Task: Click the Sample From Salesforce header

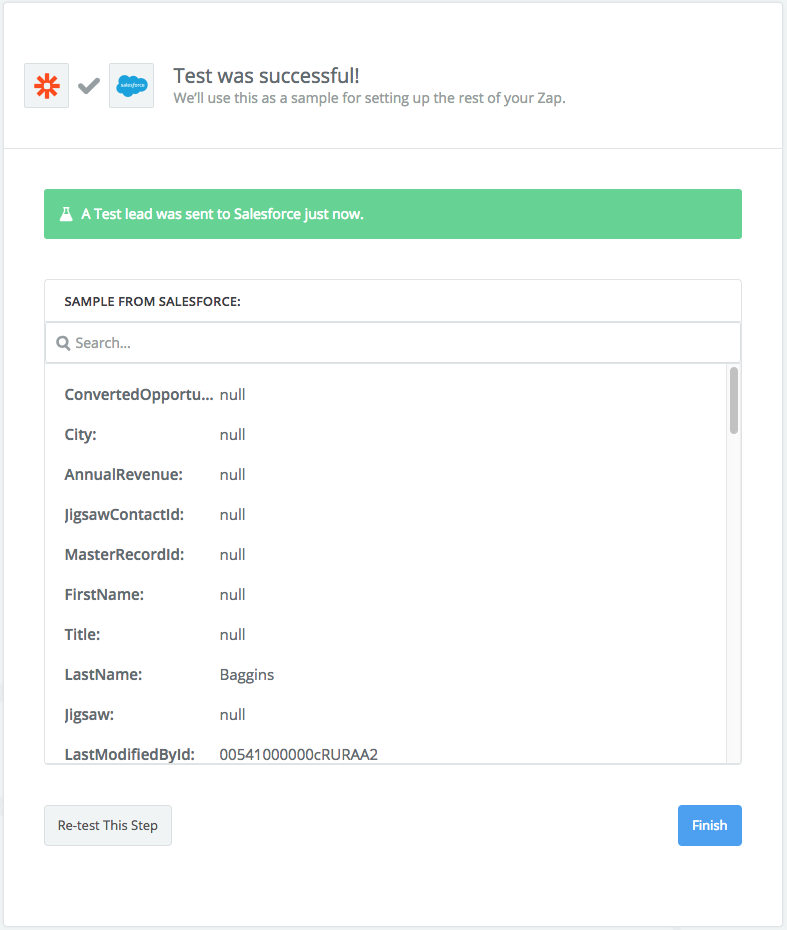Action: tap(152, 301)
